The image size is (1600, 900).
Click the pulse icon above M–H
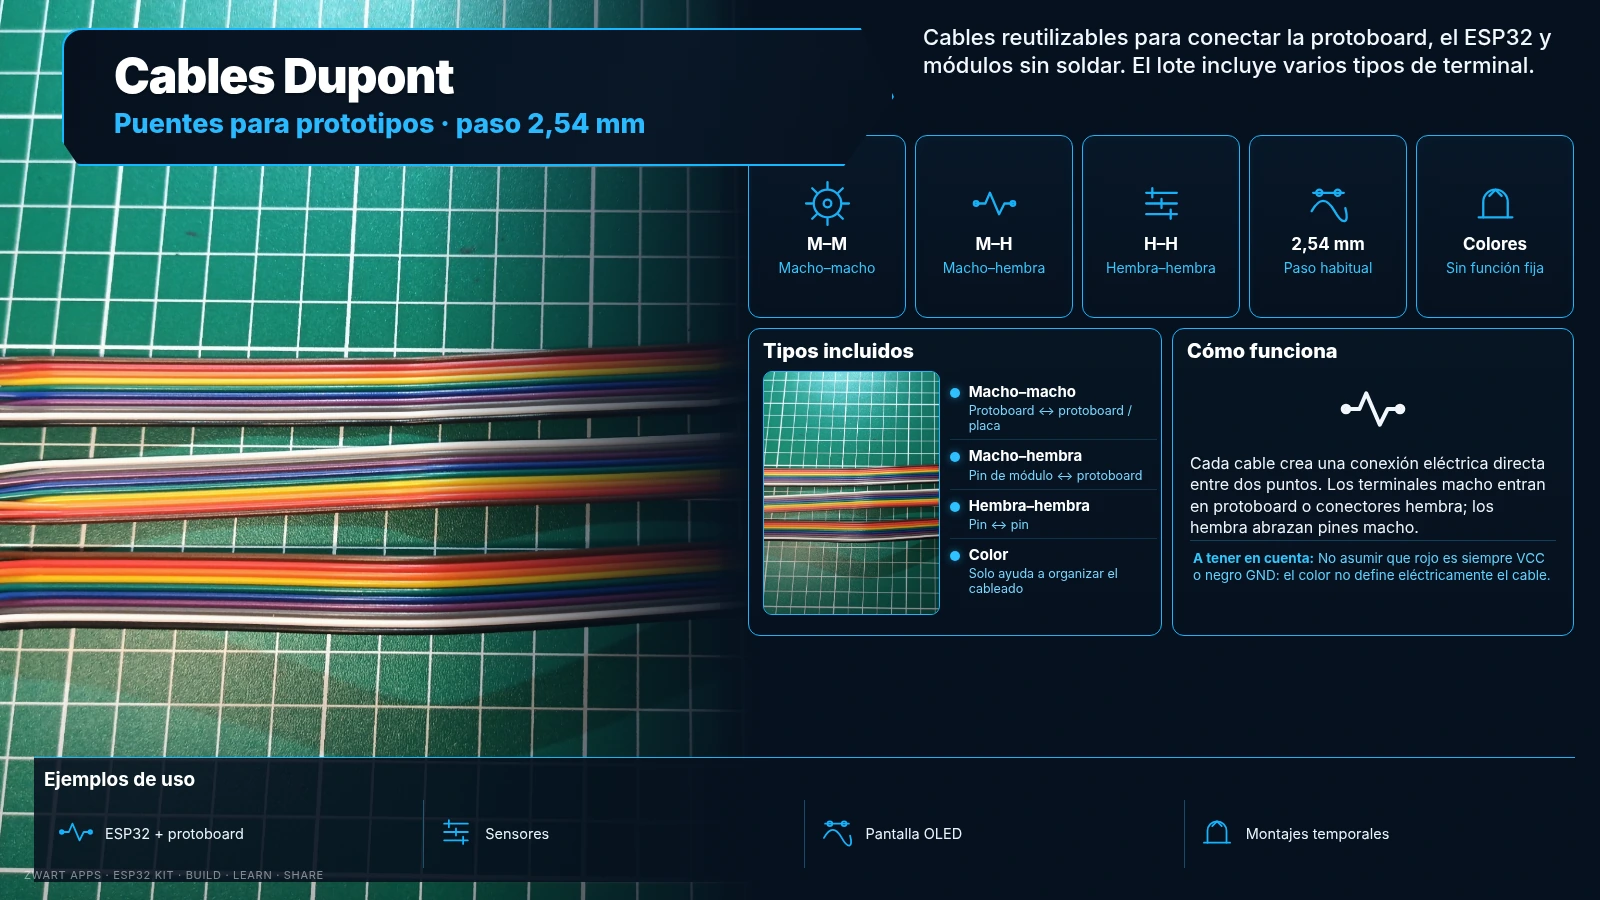pos(994,203)
